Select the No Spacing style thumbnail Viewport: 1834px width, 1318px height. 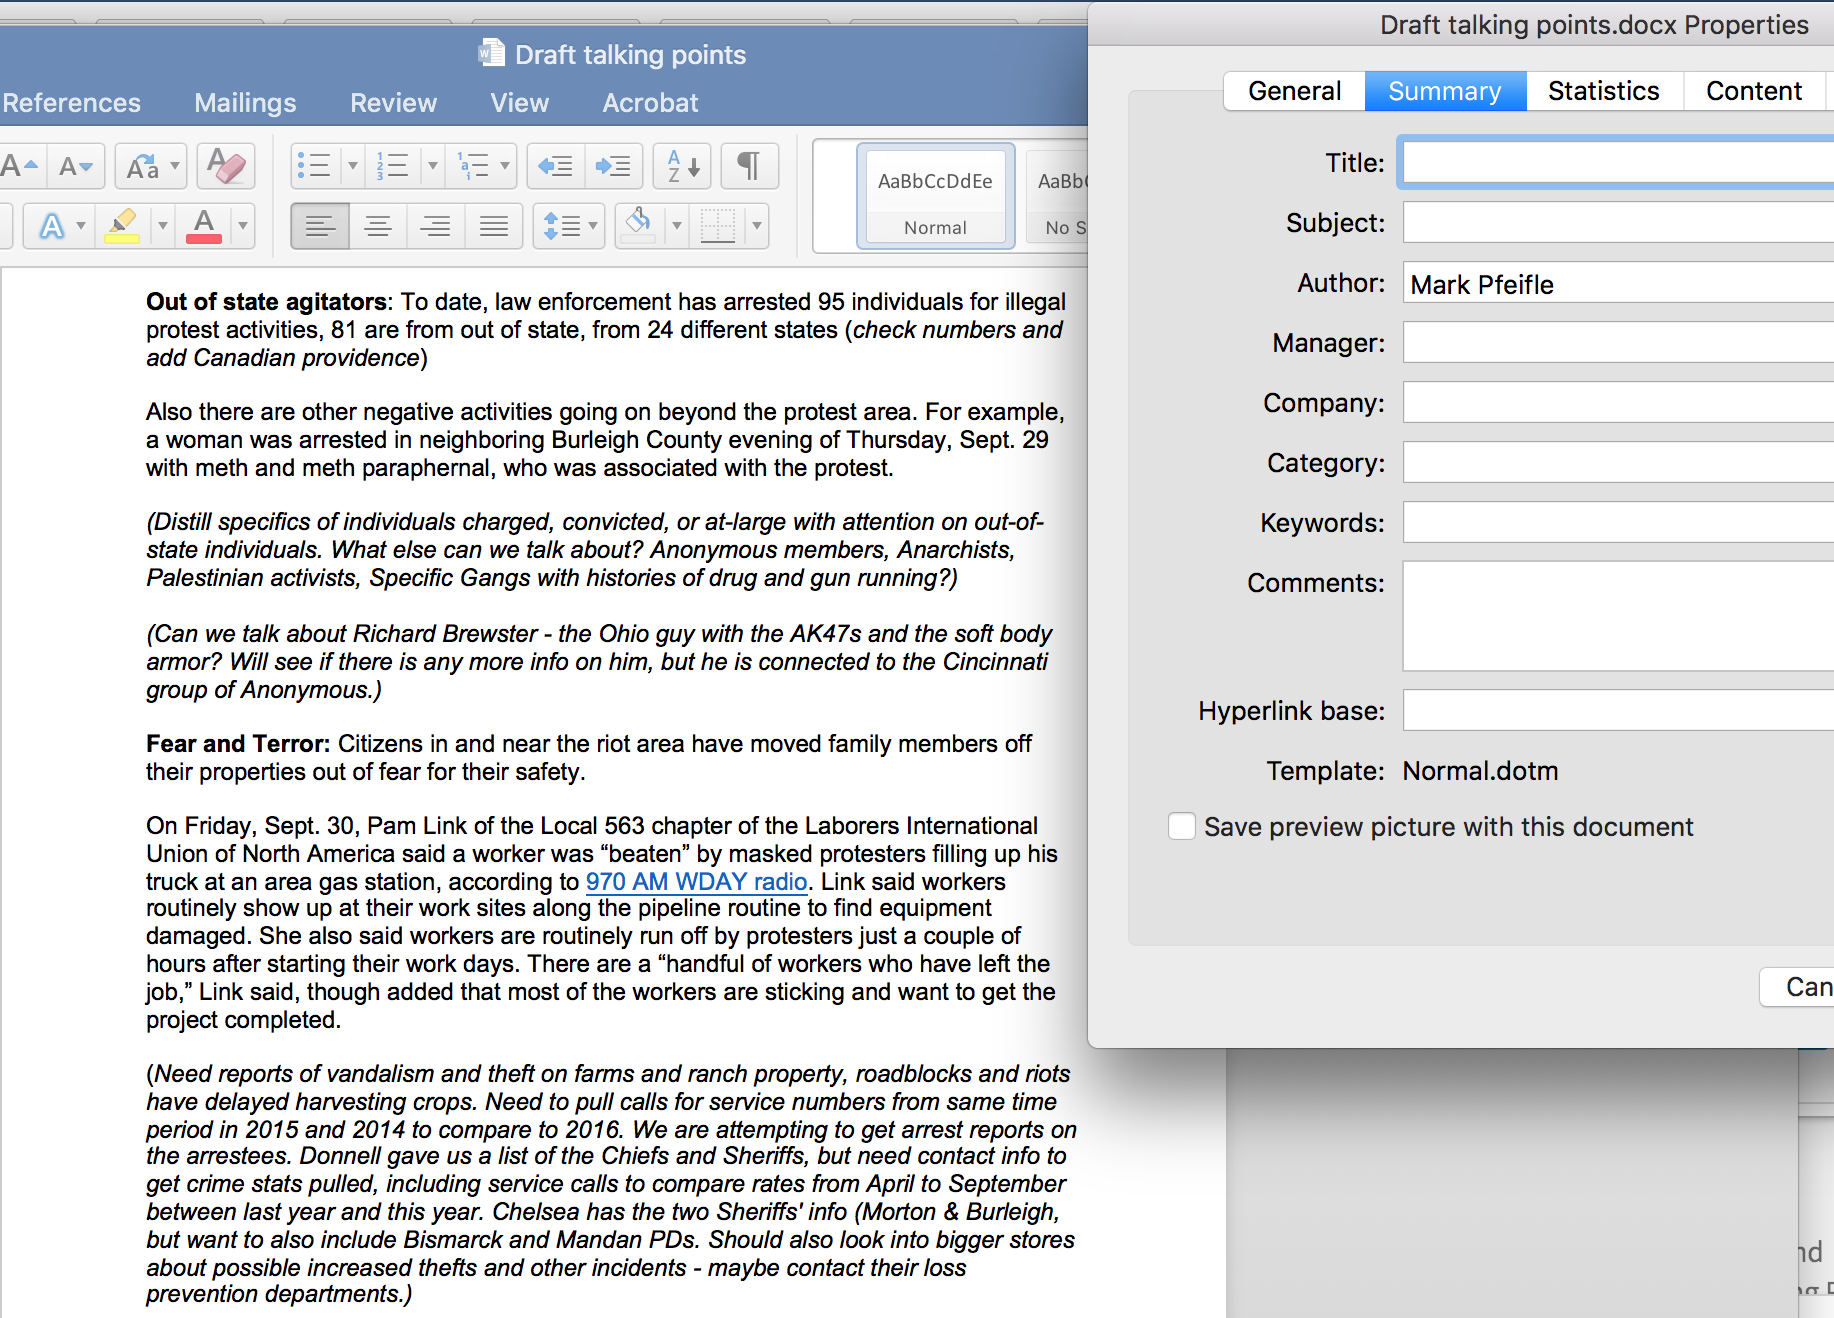click(x=1058, y=196)
